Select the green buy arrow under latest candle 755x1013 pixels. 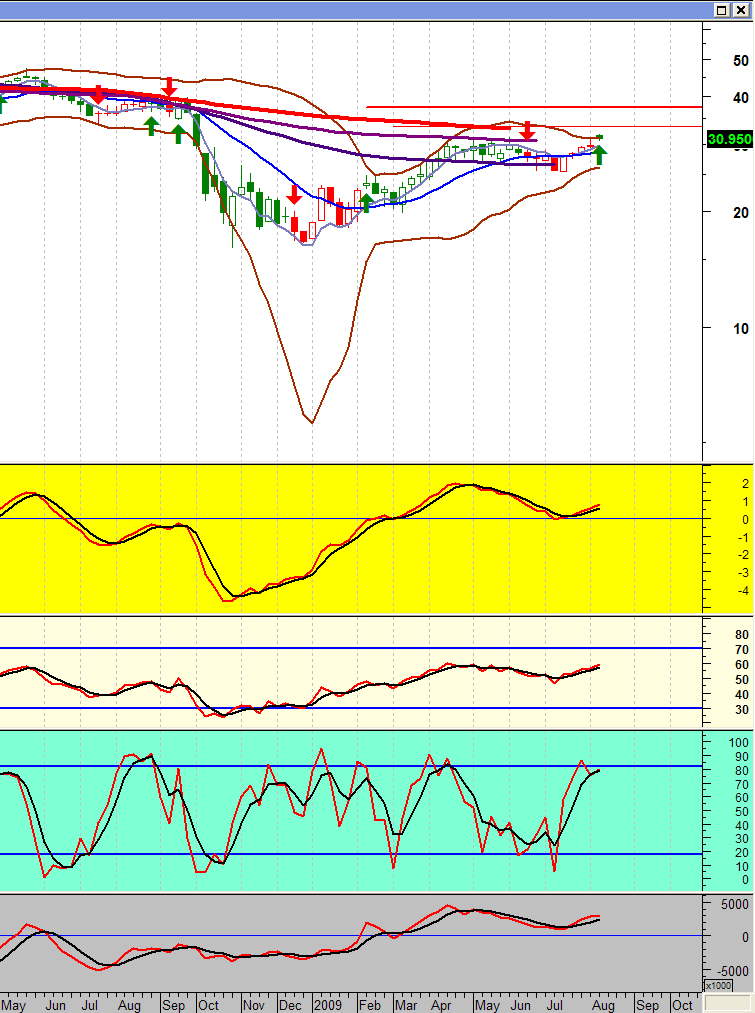point(599,155)
